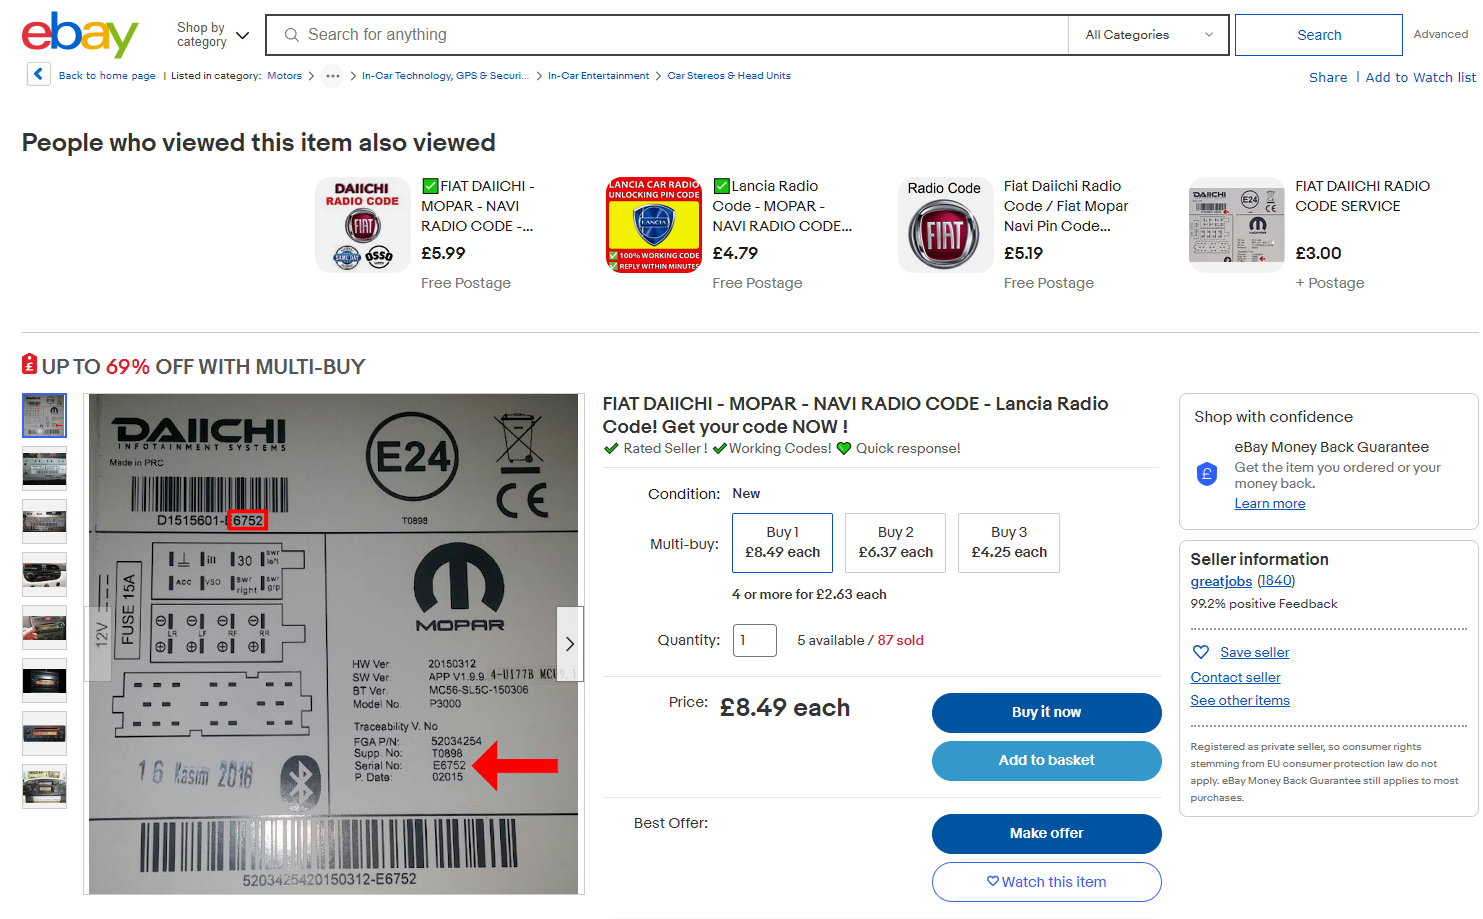Open the Lancia Car Radio listing image
1483x919 pixels.
click(654, 225)
